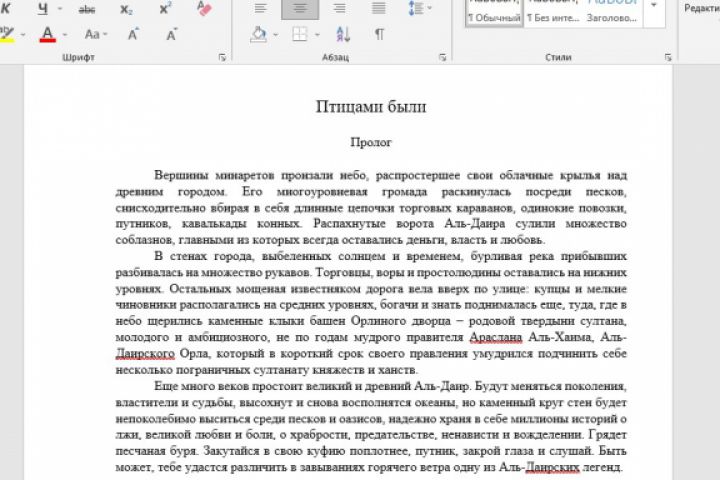This screenshot has height=480, width=720.
Task: Open Change Case (Aa) menu
Action: coord(96,34)
